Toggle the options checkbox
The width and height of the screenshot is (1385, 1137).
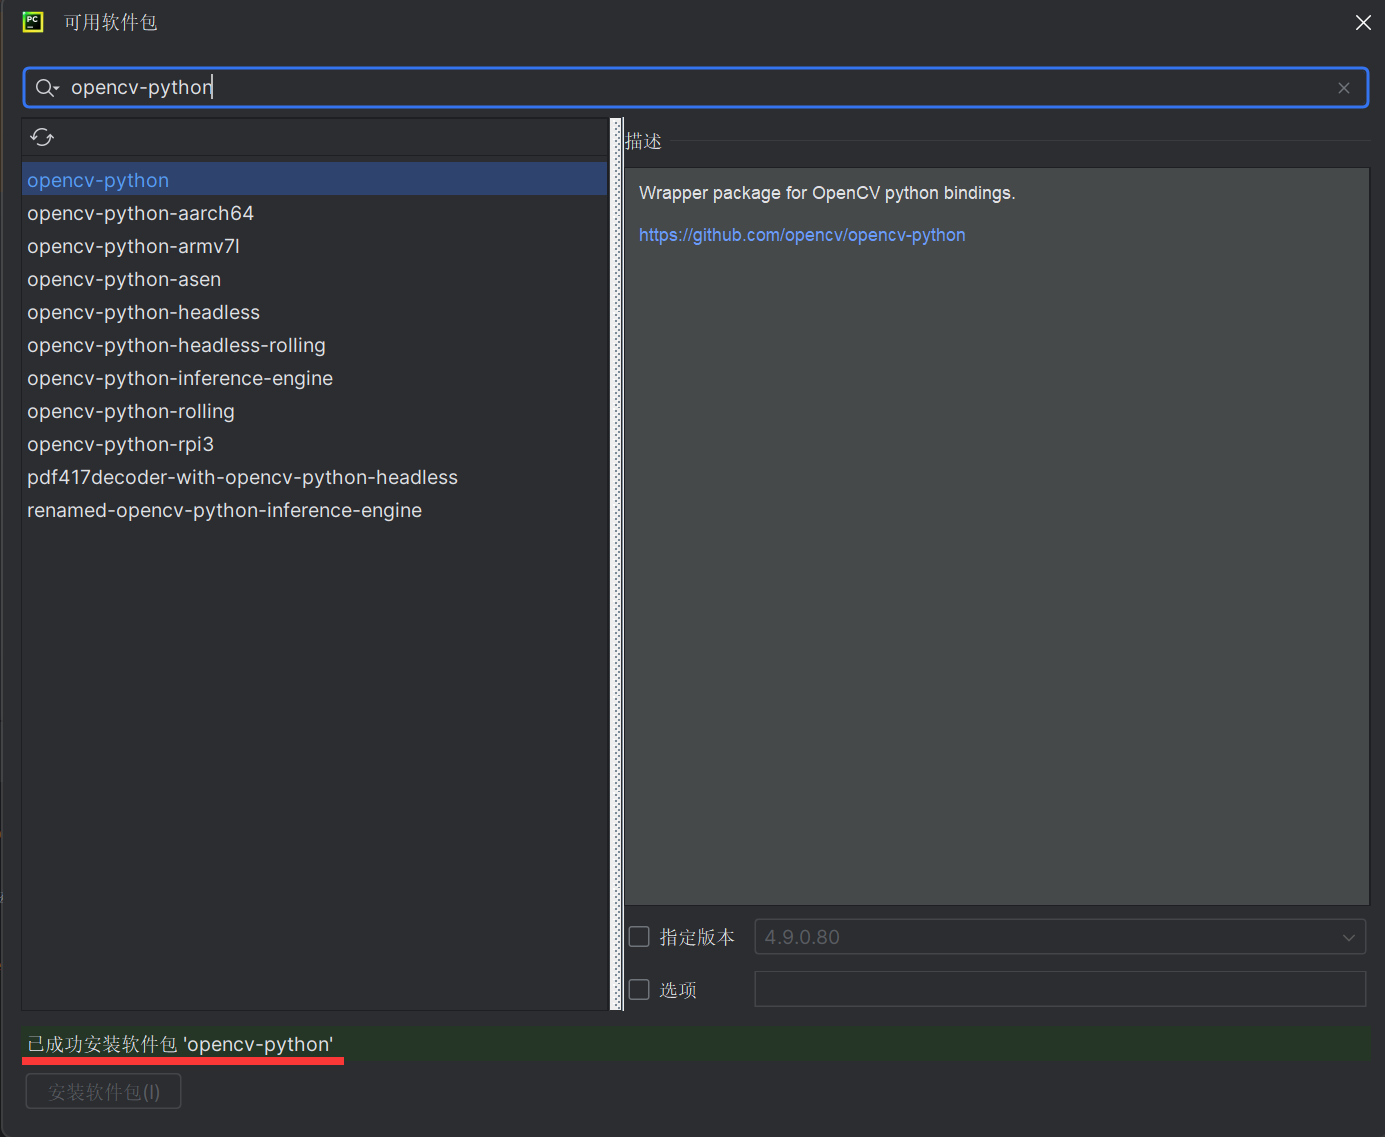pyautogui.click(x=639, y=990)
